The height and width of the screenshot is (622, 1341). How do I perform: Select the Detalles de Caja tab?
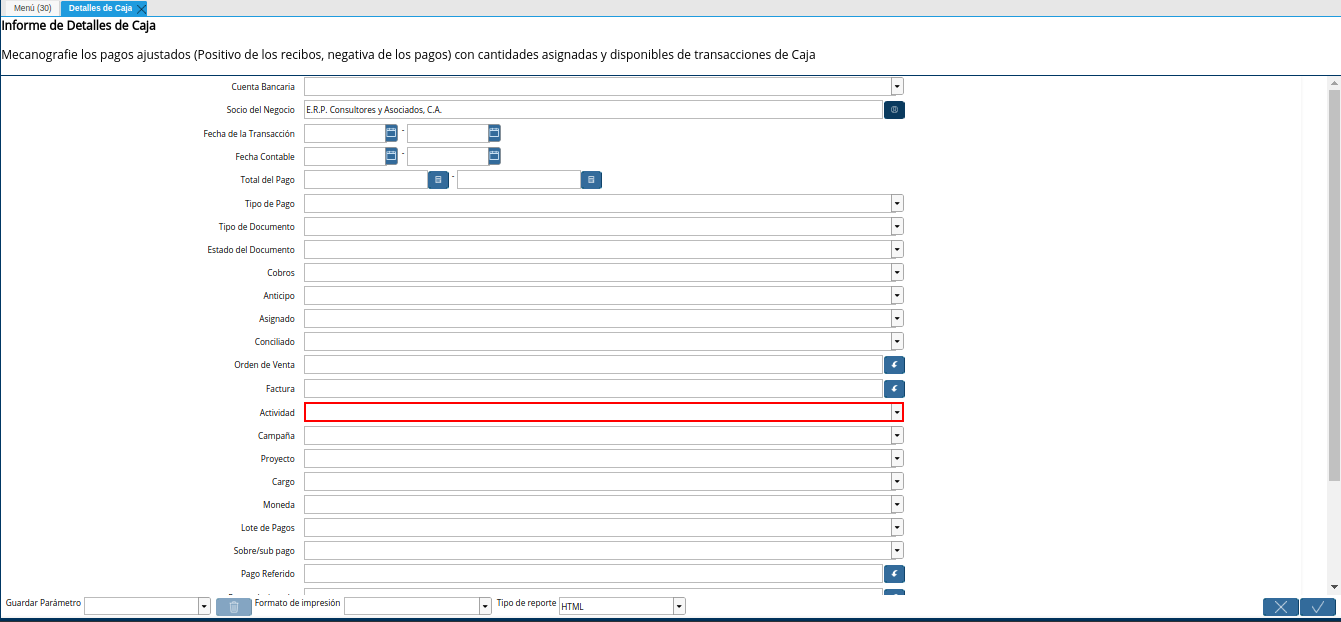click(x=100, y=7)
